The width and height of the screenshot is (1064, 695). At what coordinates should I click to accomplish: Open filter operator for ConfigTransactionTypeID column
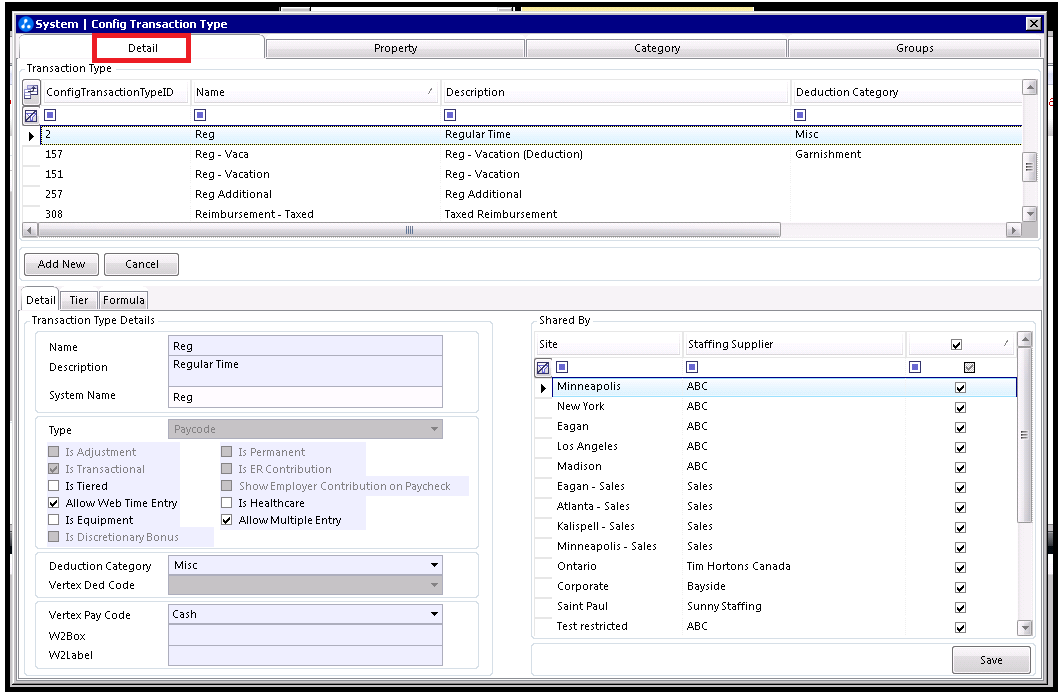coord(50,115)
